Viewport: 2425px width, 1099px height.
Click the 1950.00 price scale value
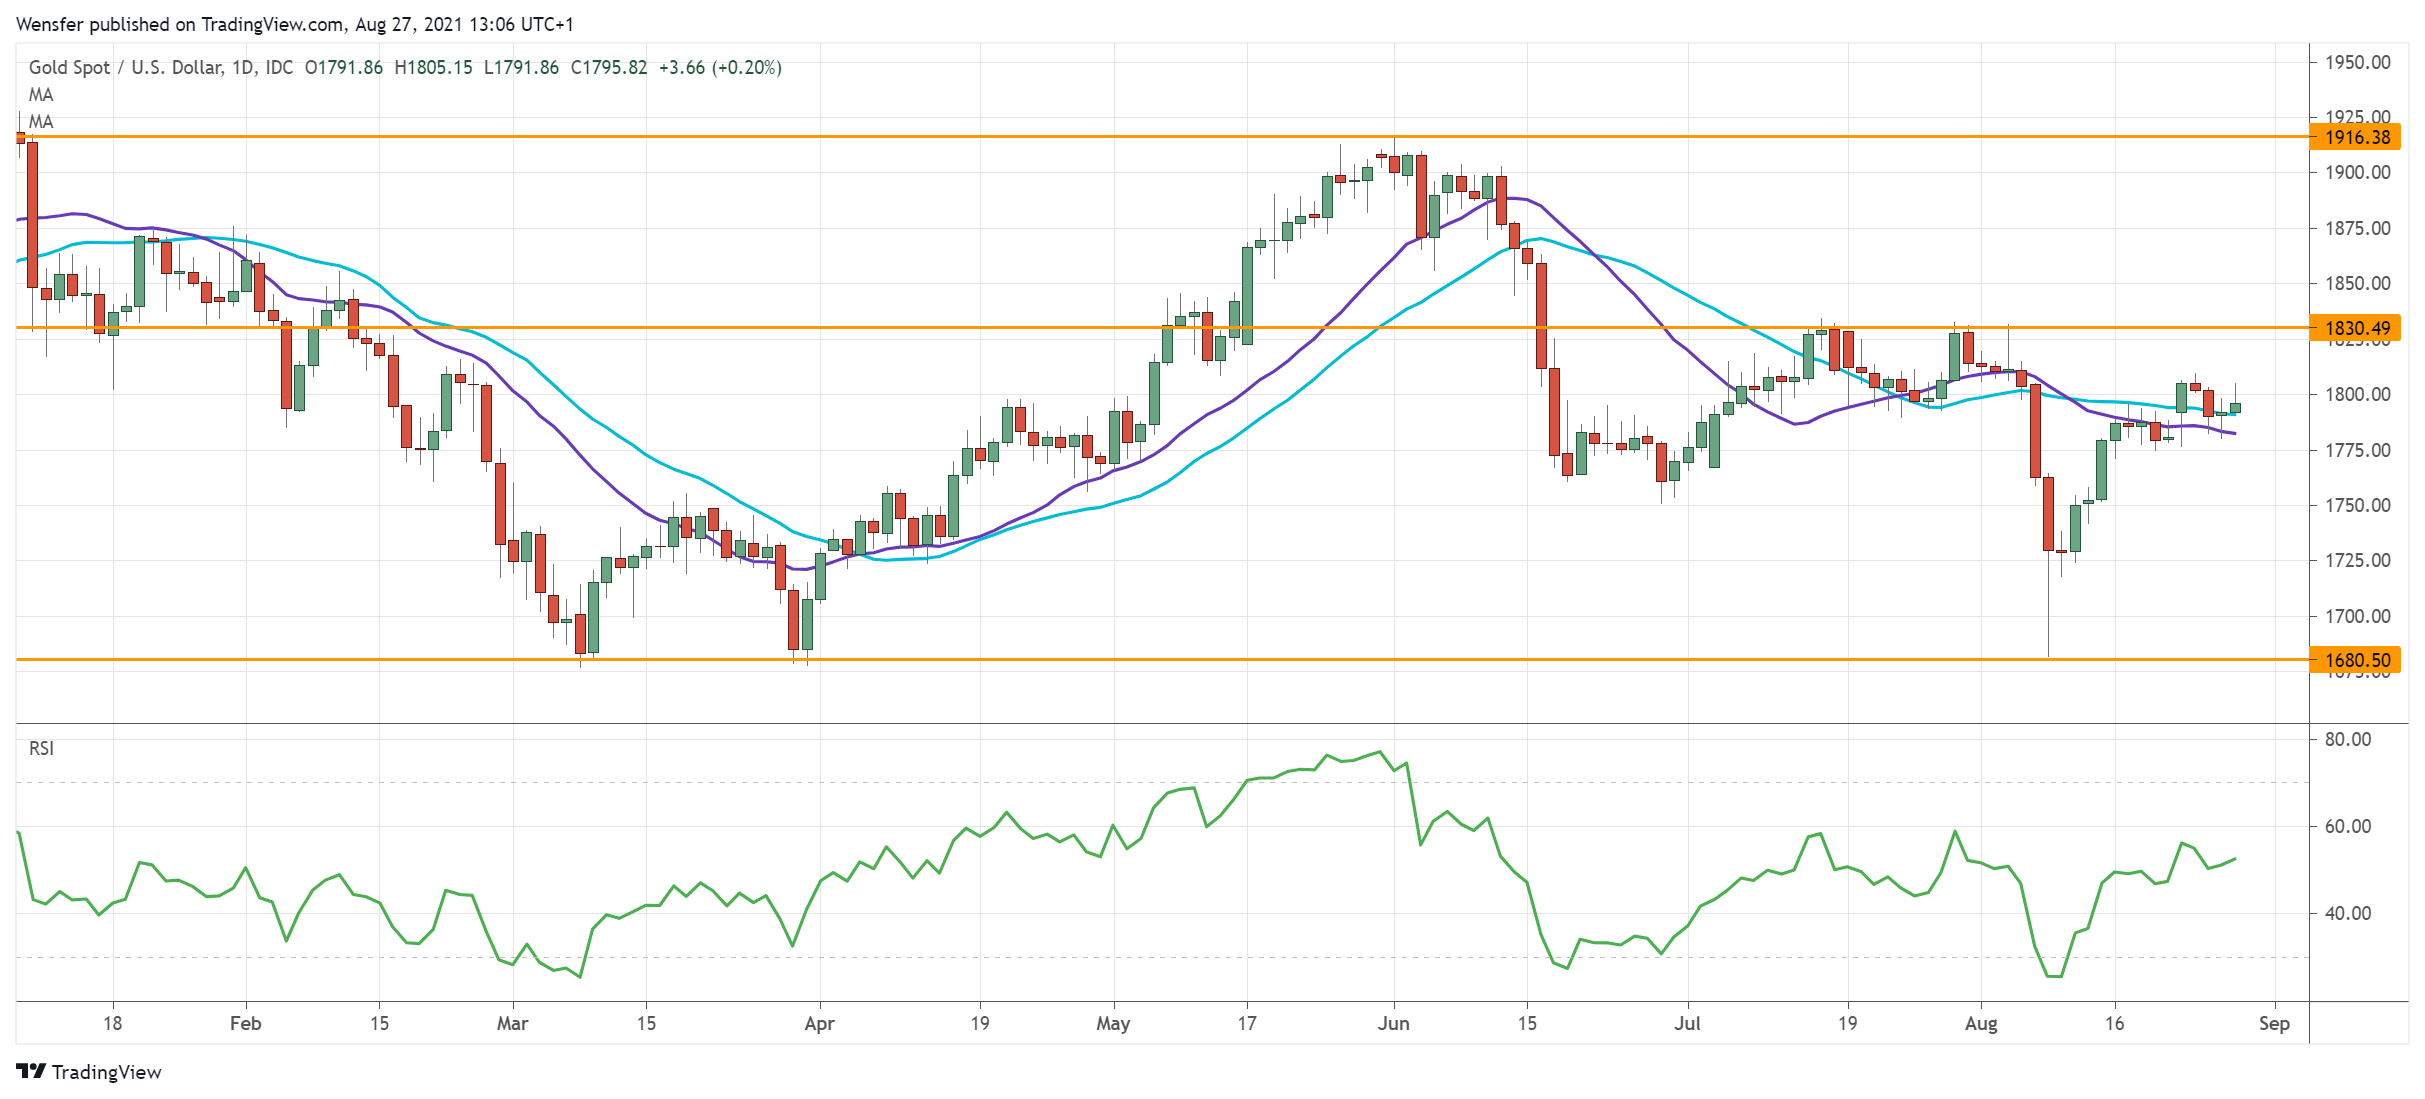(2357, 62)
